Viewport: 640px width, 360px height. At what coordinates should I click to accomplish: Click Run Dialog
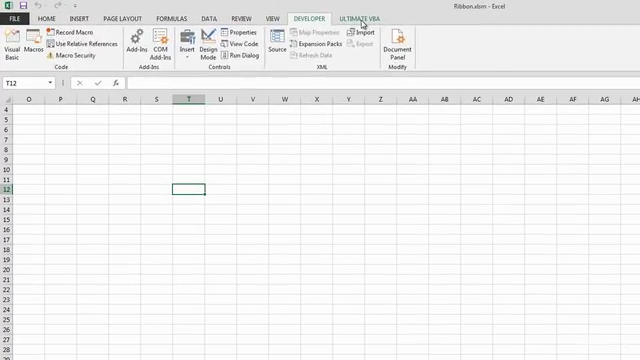(x=240, y=55)
